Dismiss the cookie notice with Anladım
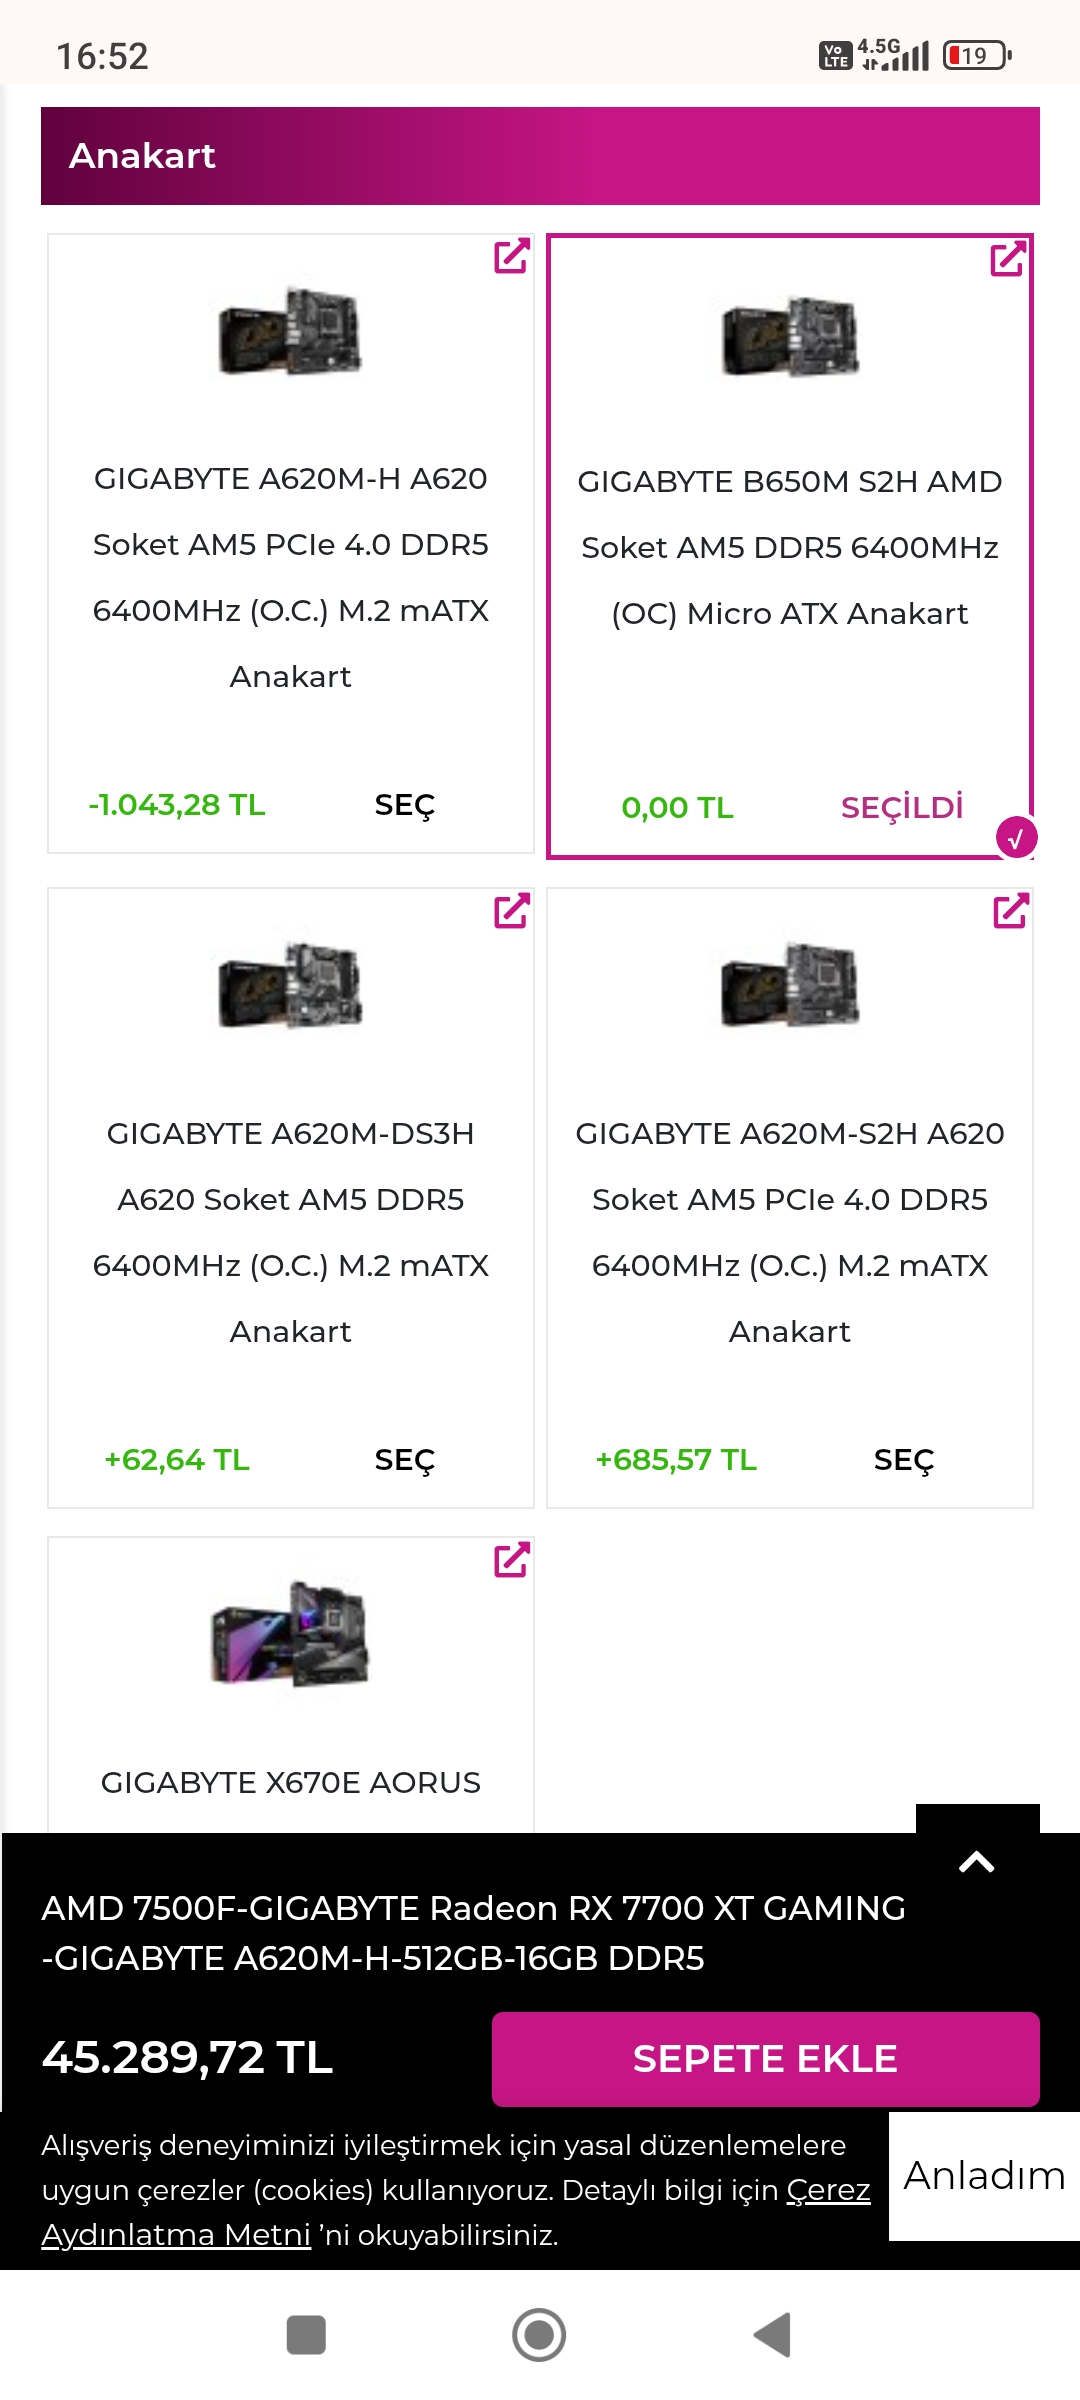Image resolution: width=1080 pixels, height=2400 pixels. click(x=984, y=2176)
